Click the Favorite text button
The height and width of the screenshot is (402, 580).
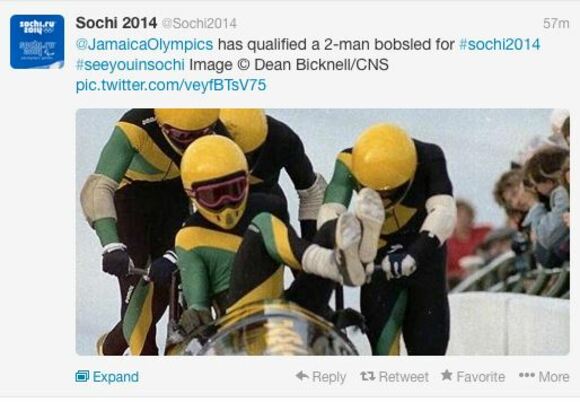(480, 376)
